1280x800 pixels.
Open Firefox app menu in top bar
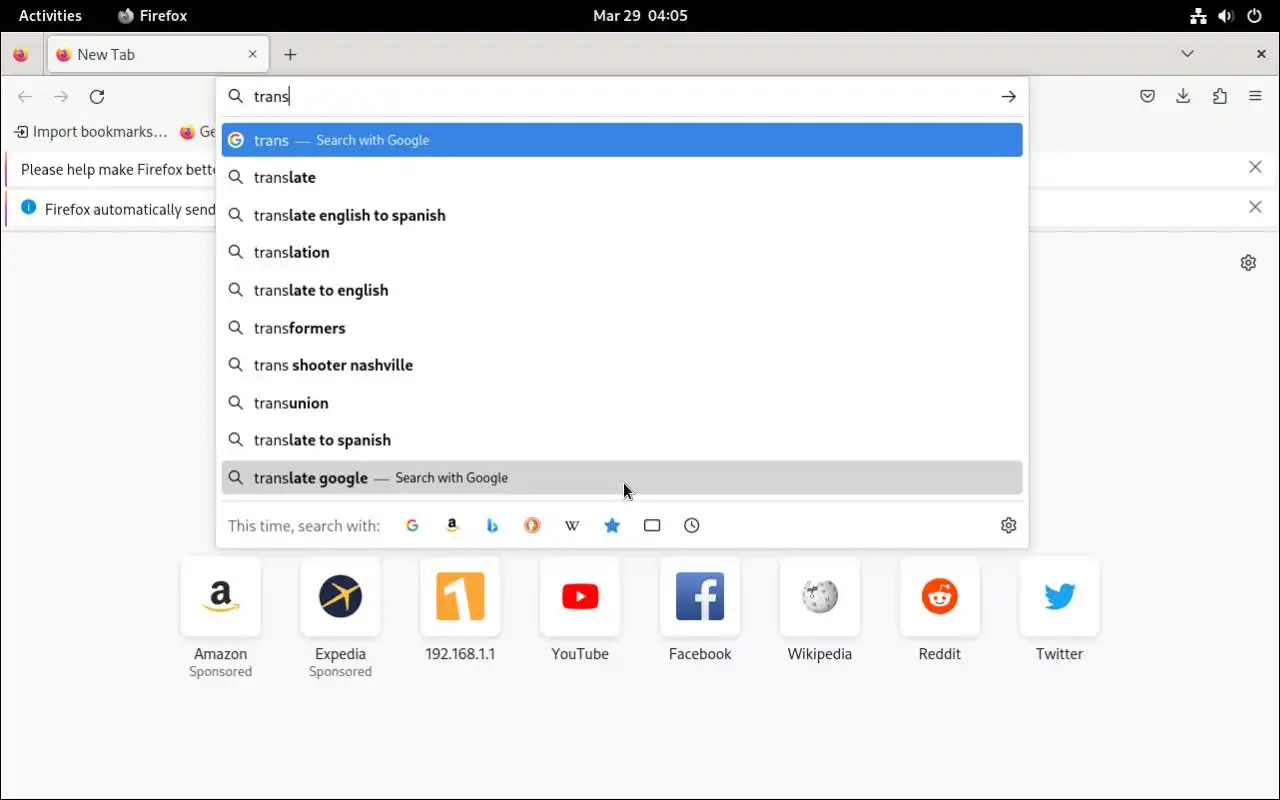(x=152, y=15)
